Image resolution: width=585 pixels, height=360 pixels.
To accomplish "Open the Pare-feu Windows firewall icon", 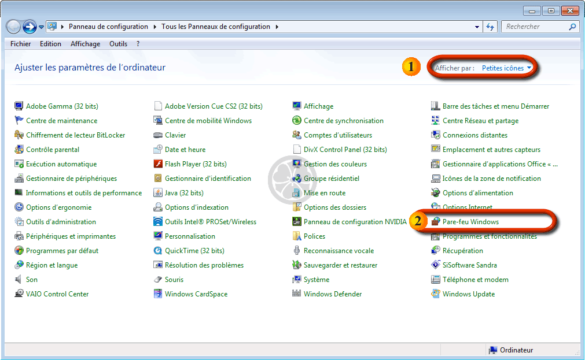I will [x=435, y=222].
